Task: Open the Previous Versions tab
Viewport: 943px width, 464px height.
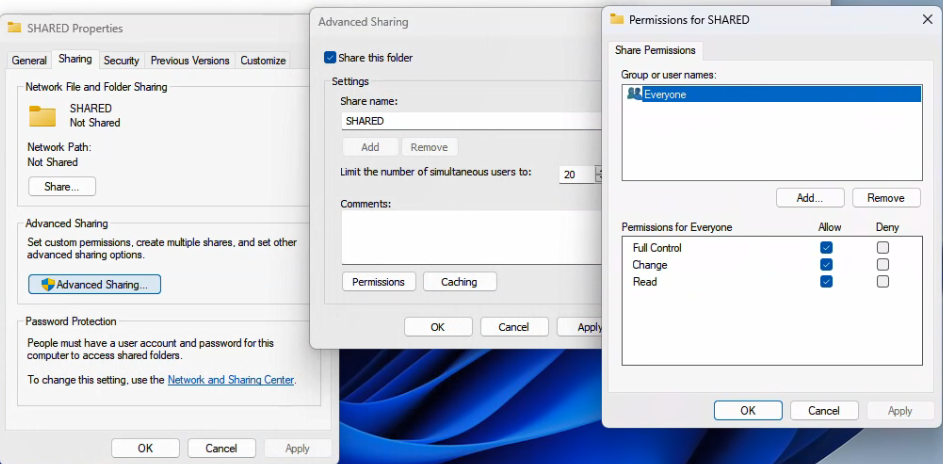Action: click(x=189, y=60)
